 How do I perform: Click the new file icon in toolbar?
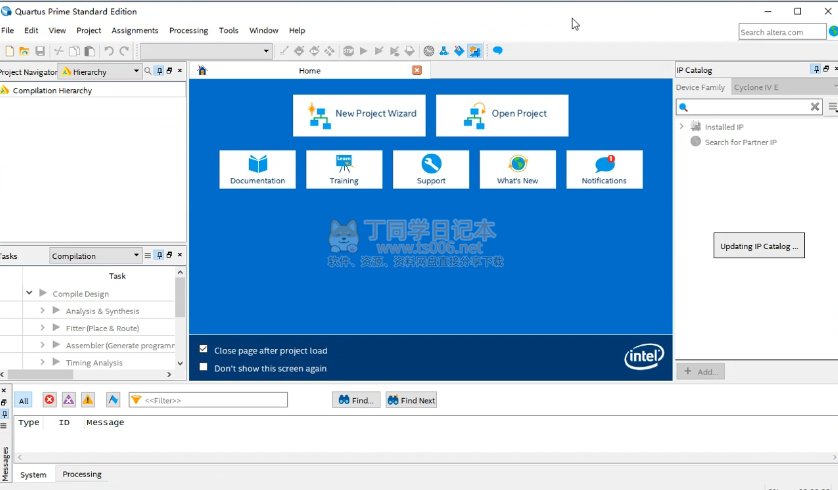10,51
